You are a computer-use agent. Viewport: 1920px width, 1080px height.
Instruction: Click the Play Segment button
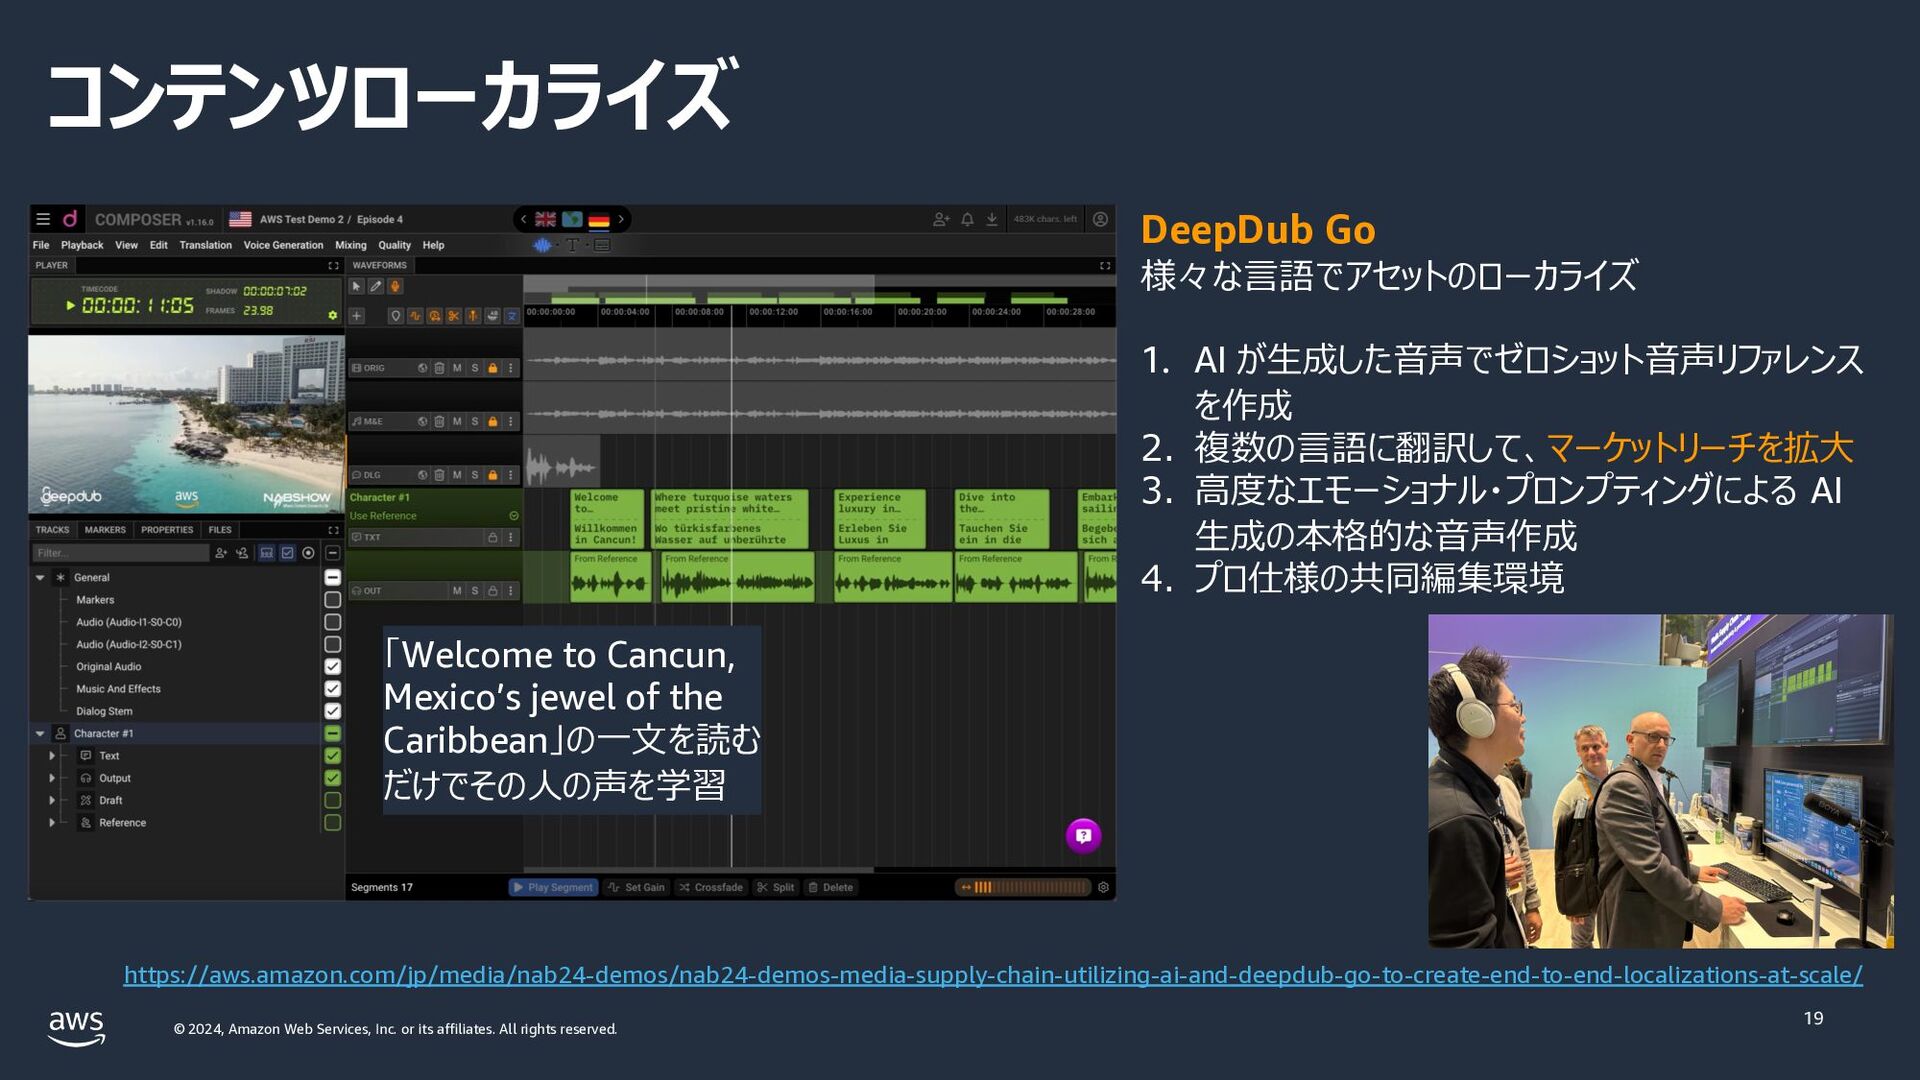[x=554, y=887]
